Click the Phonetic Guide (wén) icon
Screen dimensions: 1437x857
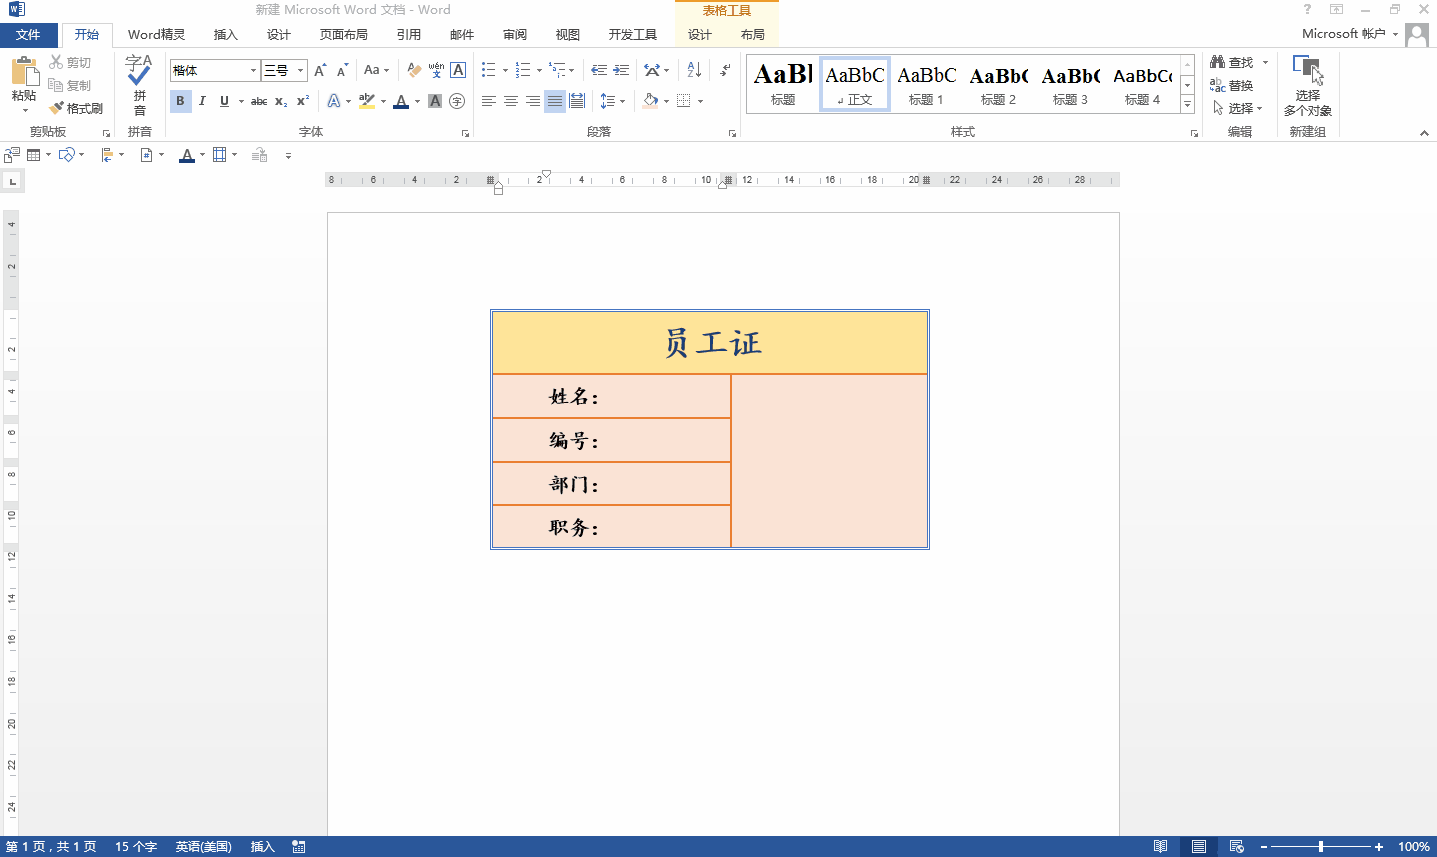pyautogui.click(x=436, y=70)
